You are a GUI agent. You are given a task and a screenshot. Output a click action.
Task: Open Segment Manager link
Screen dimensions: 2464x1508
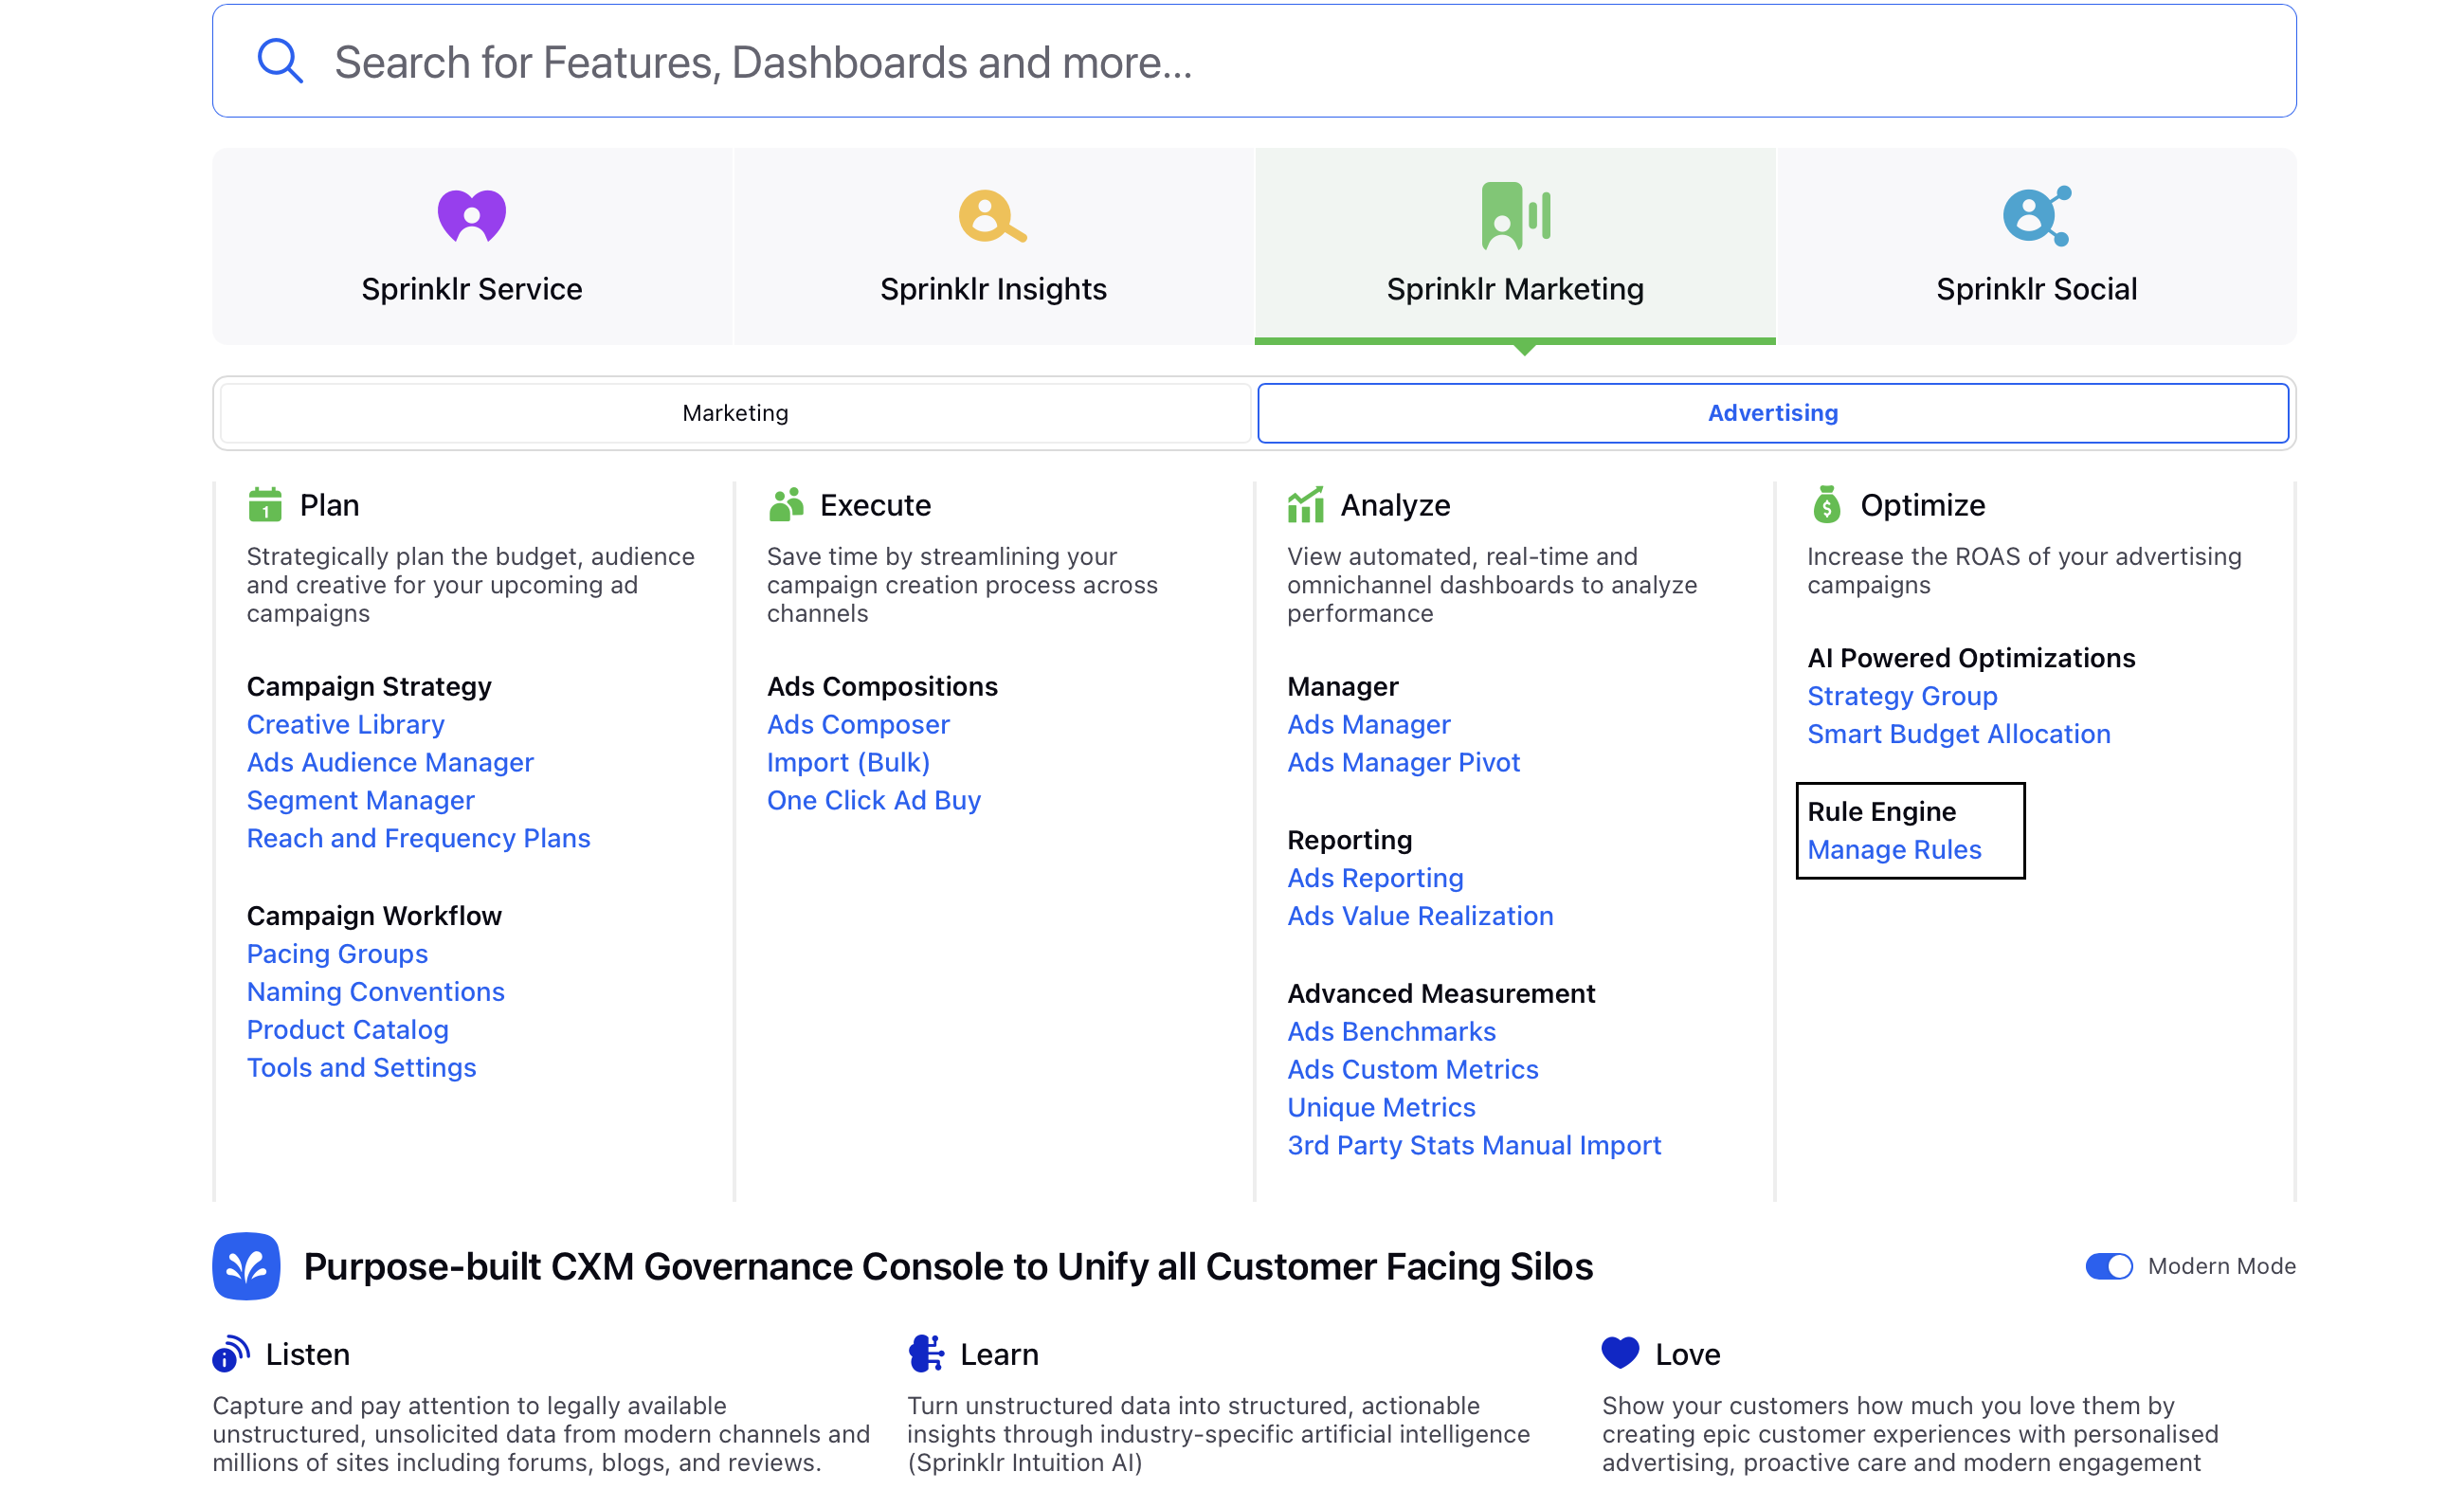(360, 800)
